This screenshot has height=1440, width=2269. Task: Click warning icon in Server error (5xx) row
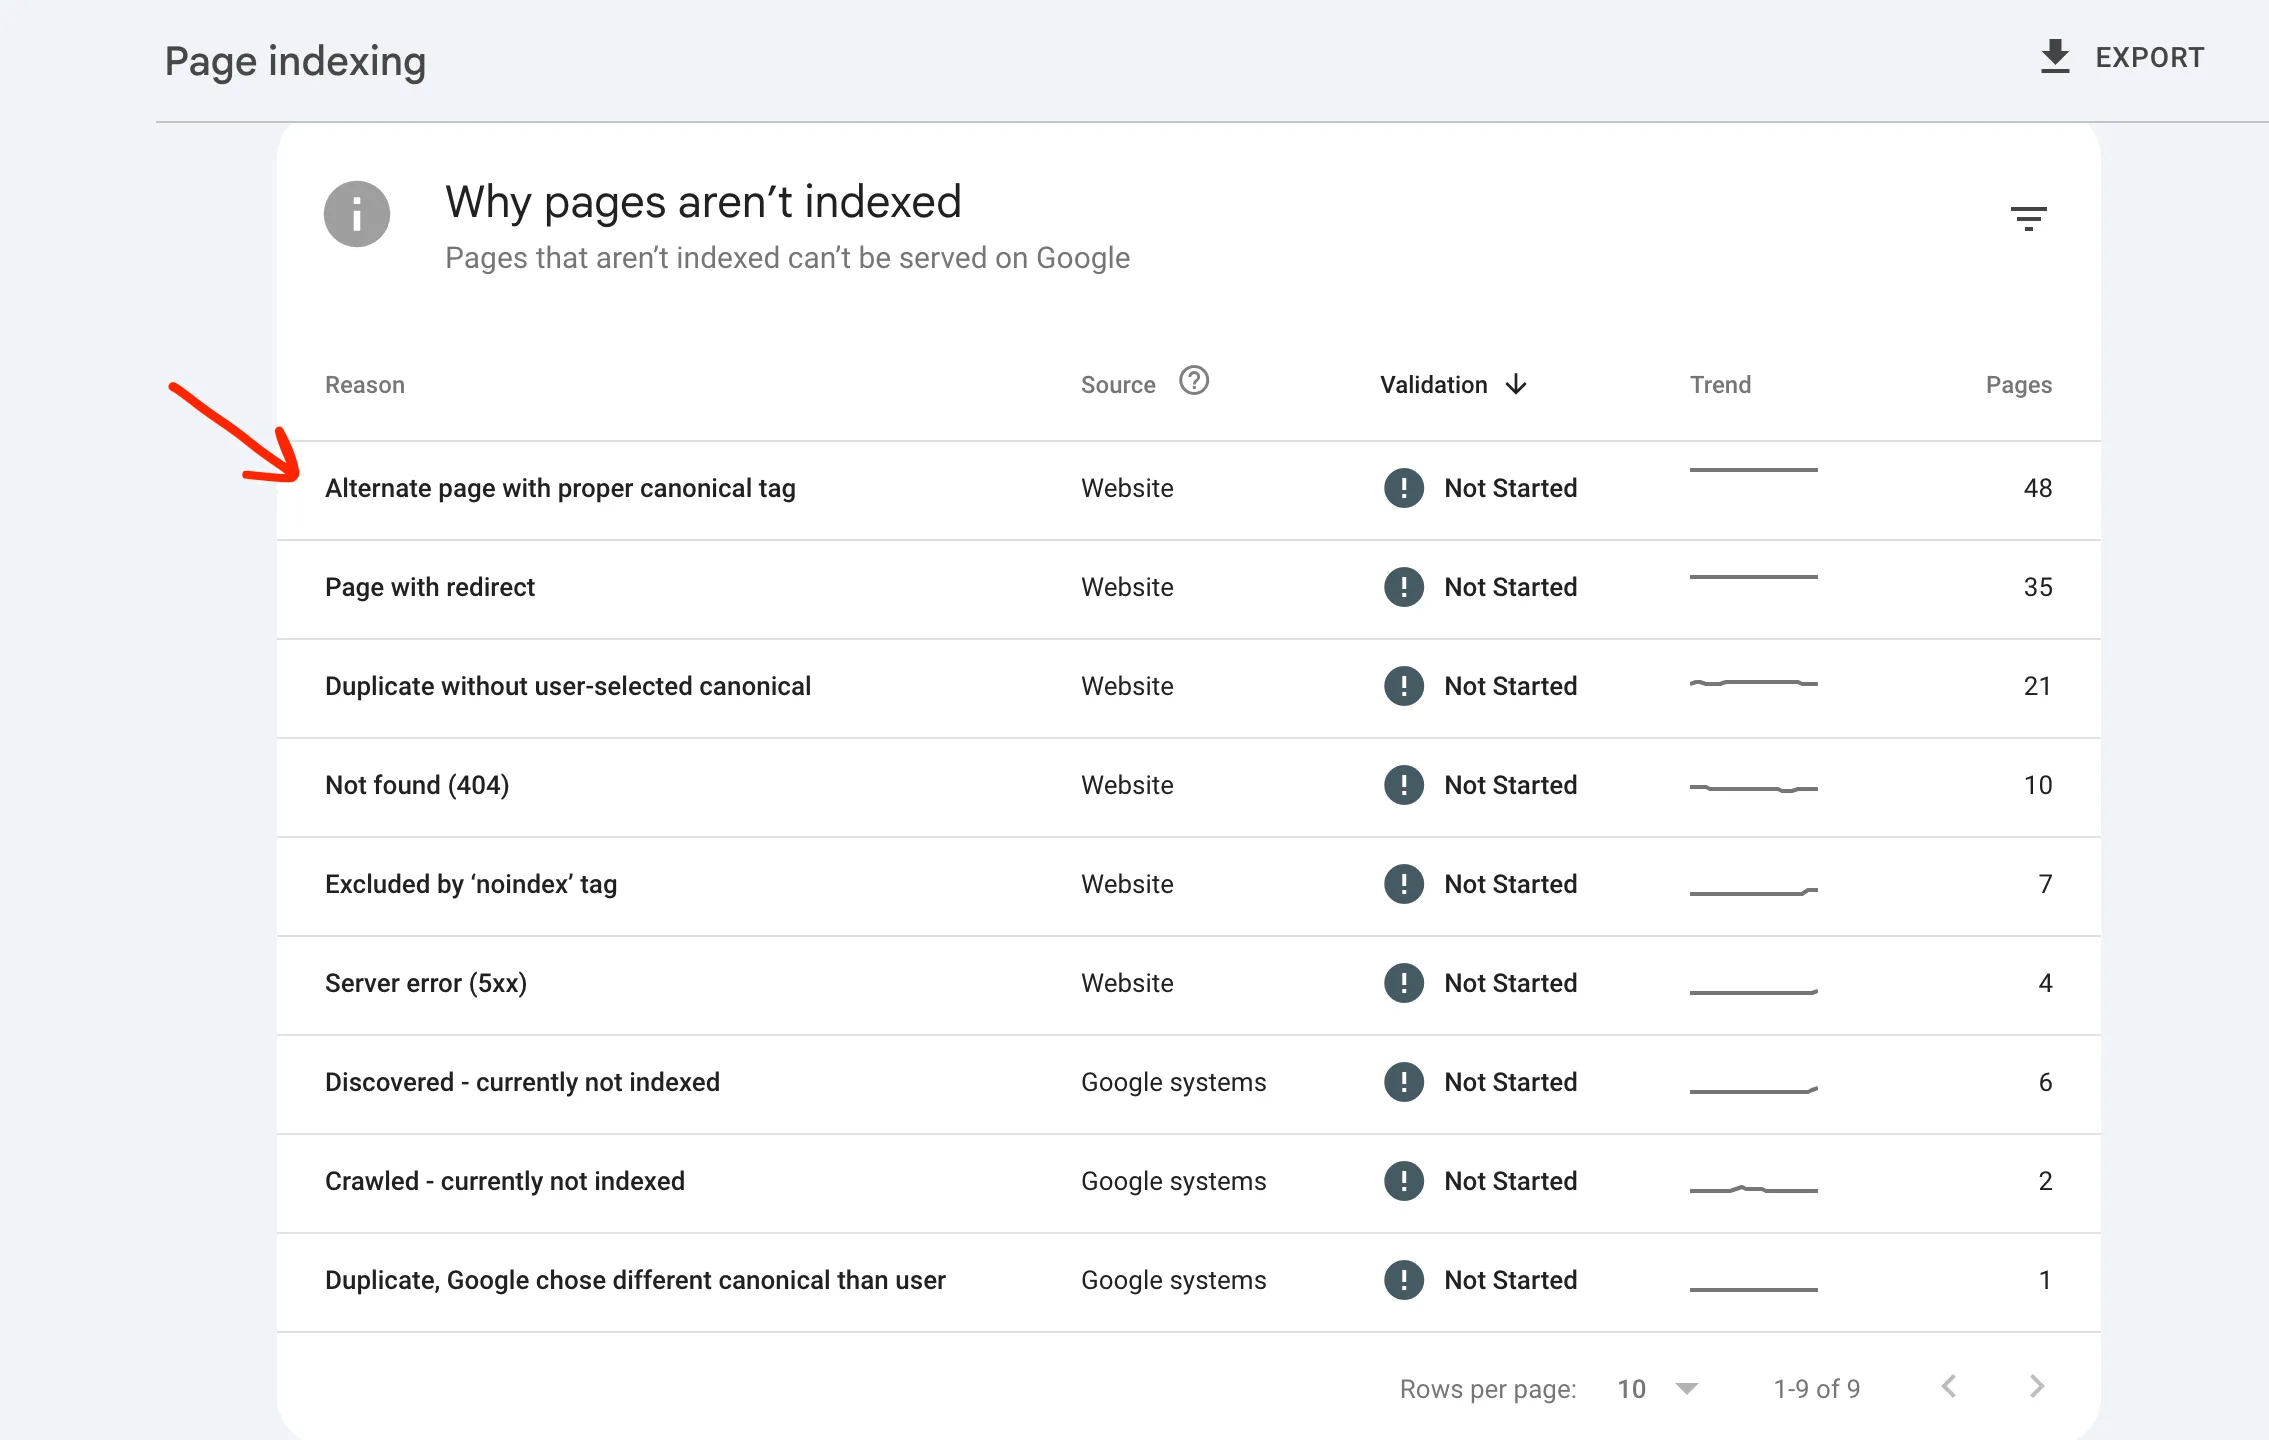coord(1404,983)
